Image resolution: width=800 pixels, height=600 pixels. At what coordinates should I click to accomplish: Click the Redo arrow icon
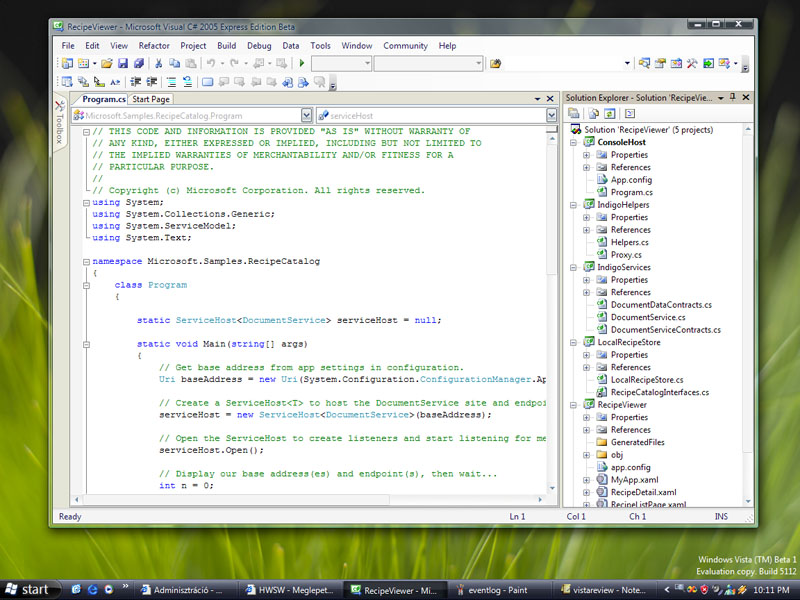tap(234, 63)
